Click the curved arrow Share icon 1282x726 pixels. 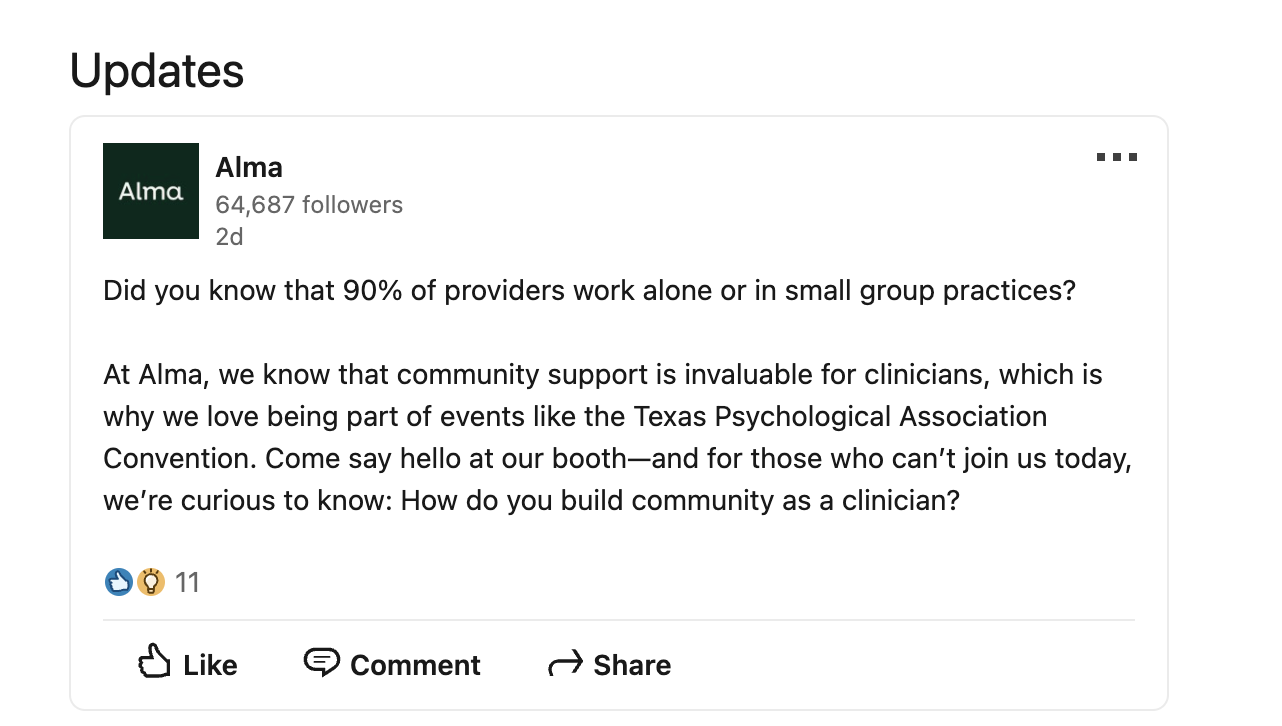[565, 663]
